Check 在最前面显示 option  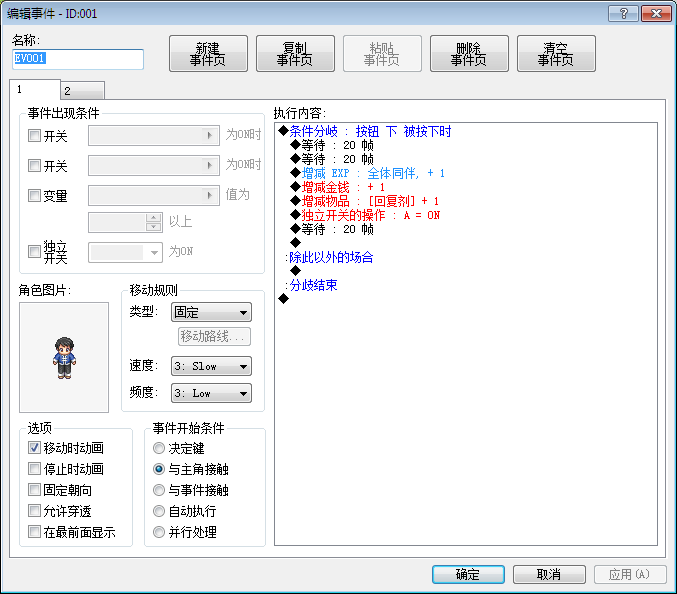tap(34, 531)
